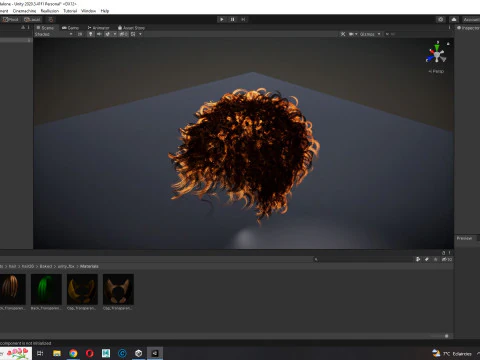
Task: Toggle hidden packages visibility icon
Action: [x=447, y=259]
